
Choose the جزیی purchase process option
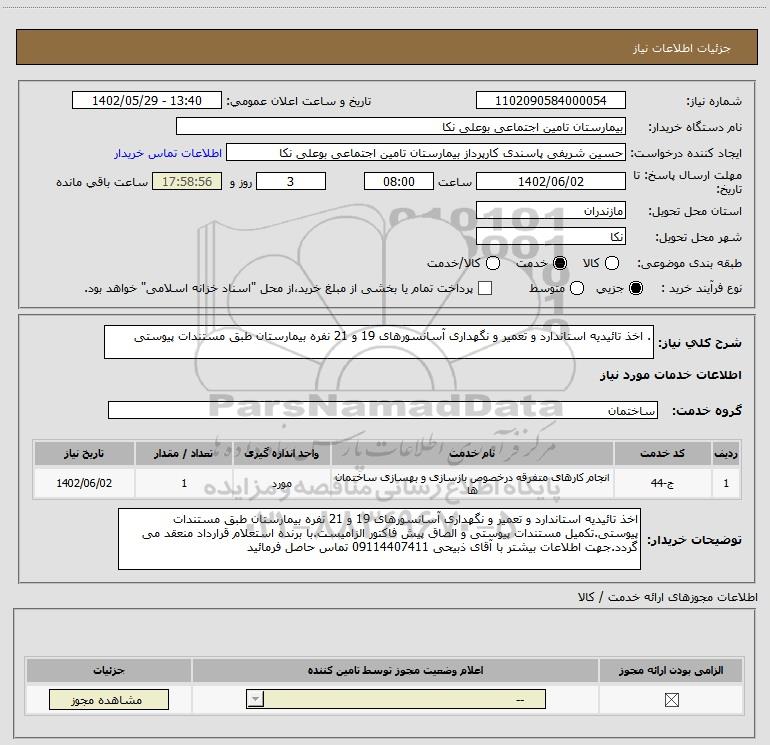pos(635,288)
